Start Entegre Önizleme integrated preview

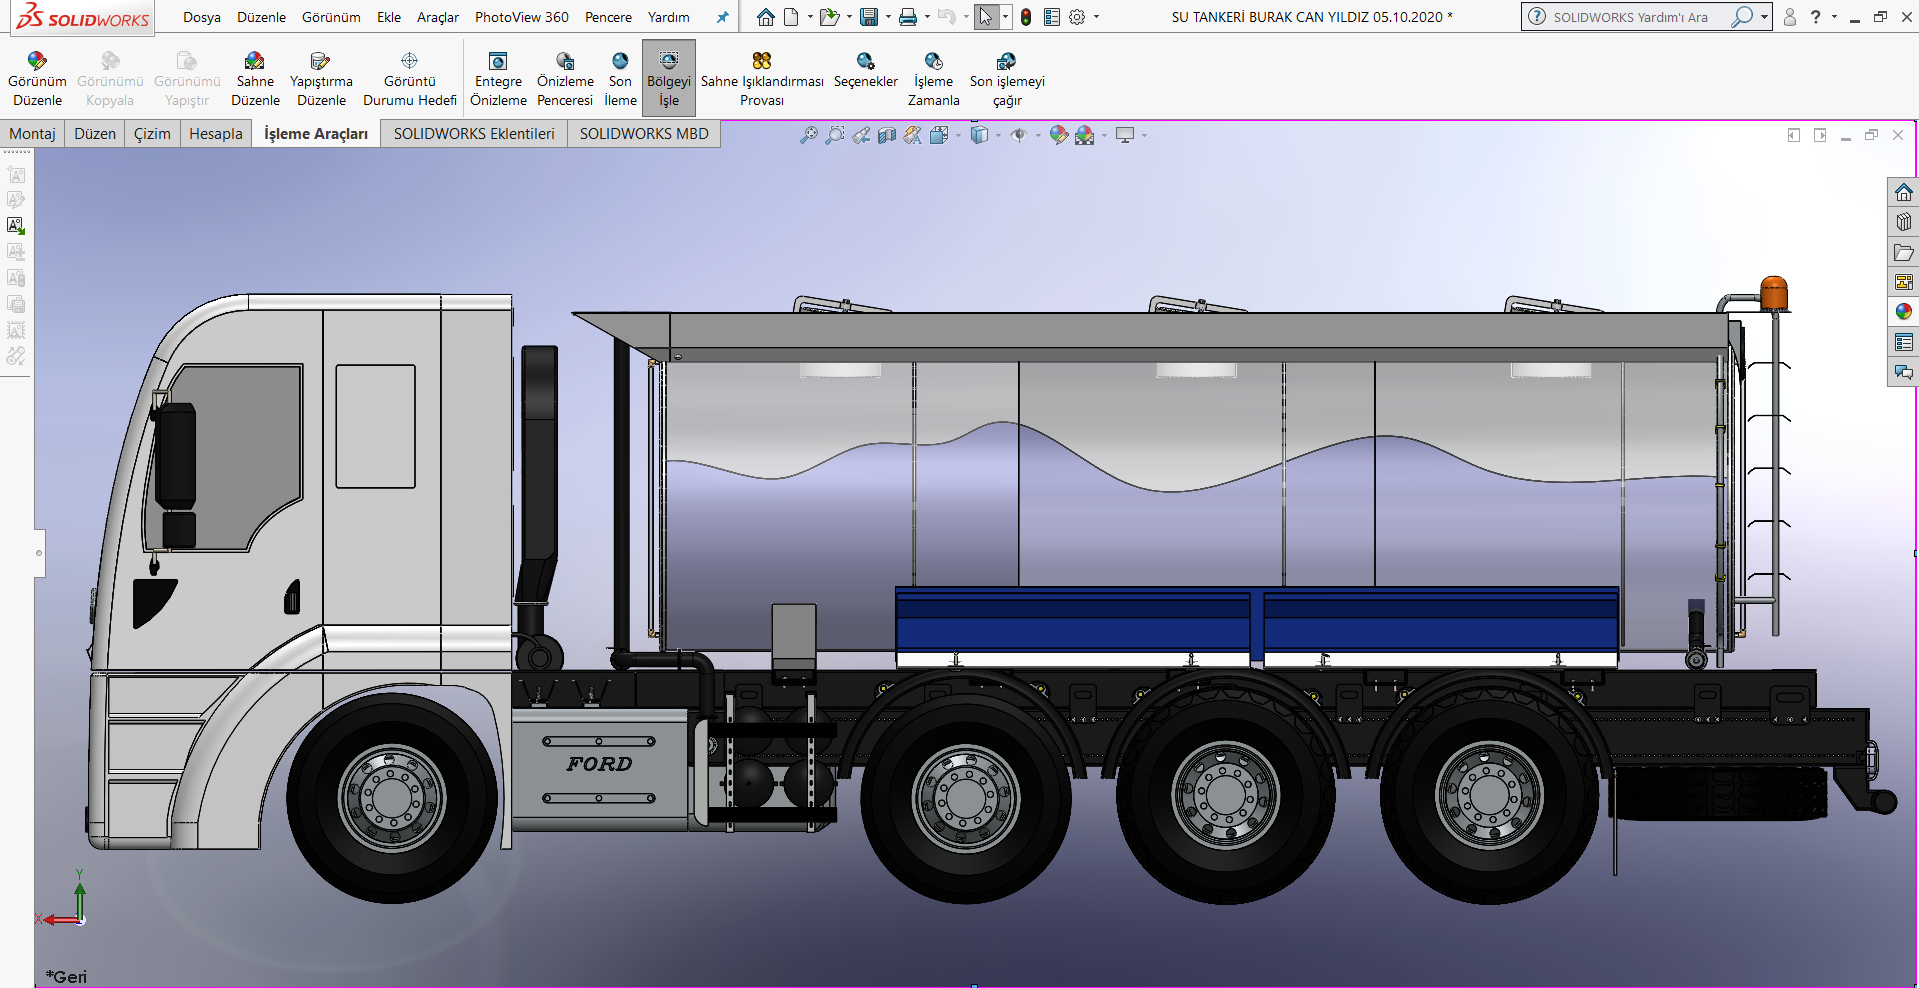pyautogui.click(x=498, y=79)
